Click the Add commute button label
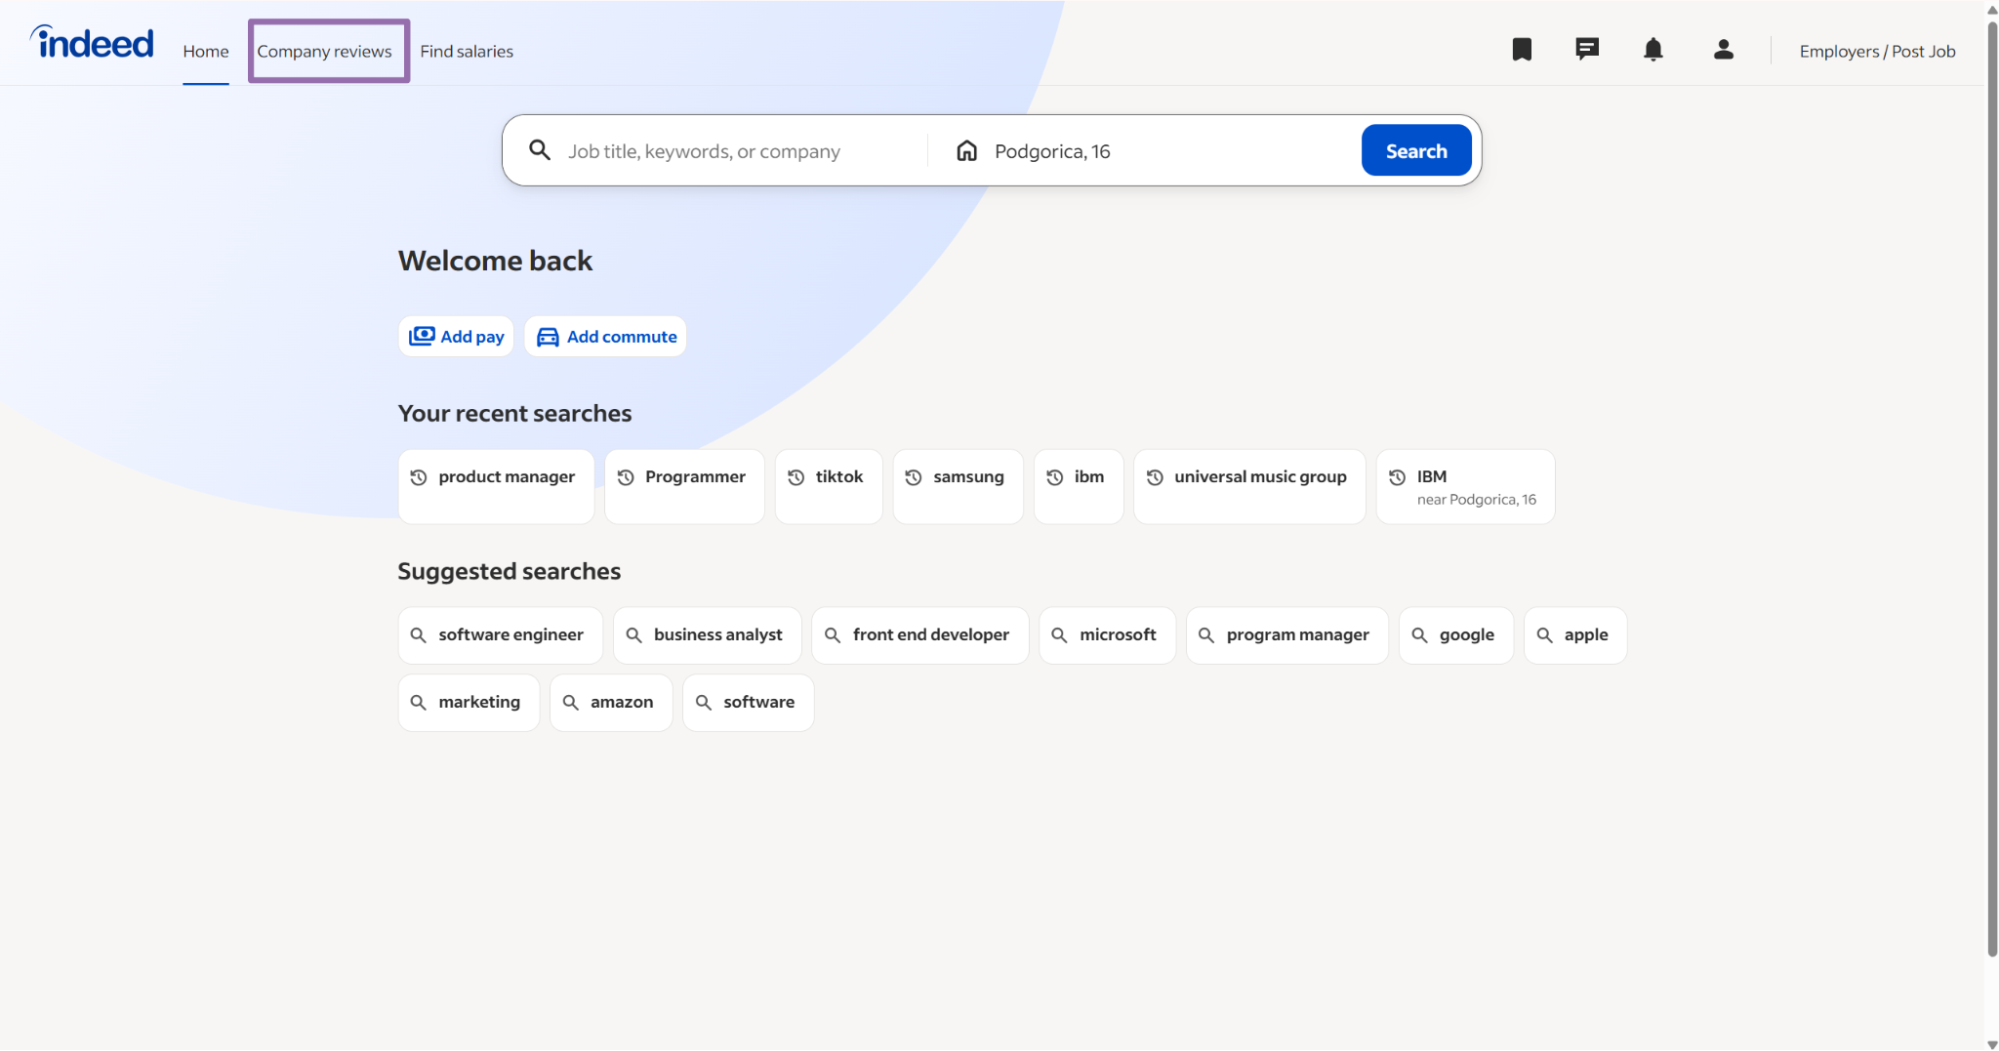1999x1051 pixels. [622, 337]
